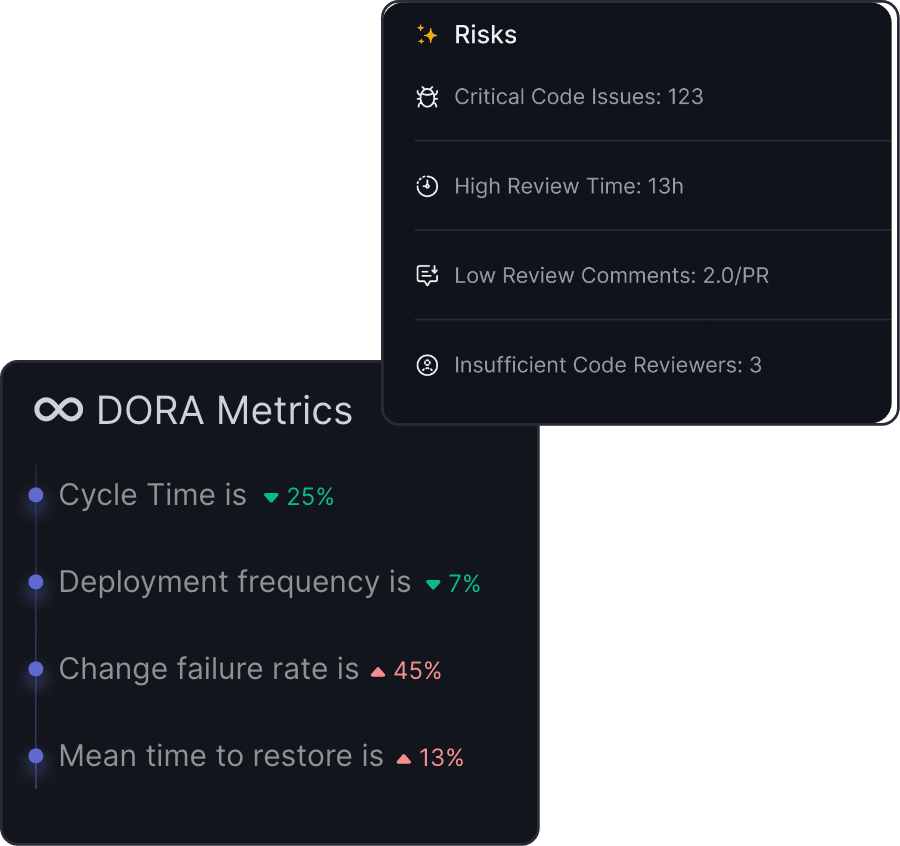The width and height of the screenshot is (900, 846).
Task: Select the Cycle Time timeline dot
Action: pyautogui.click(x=36, y=495)
